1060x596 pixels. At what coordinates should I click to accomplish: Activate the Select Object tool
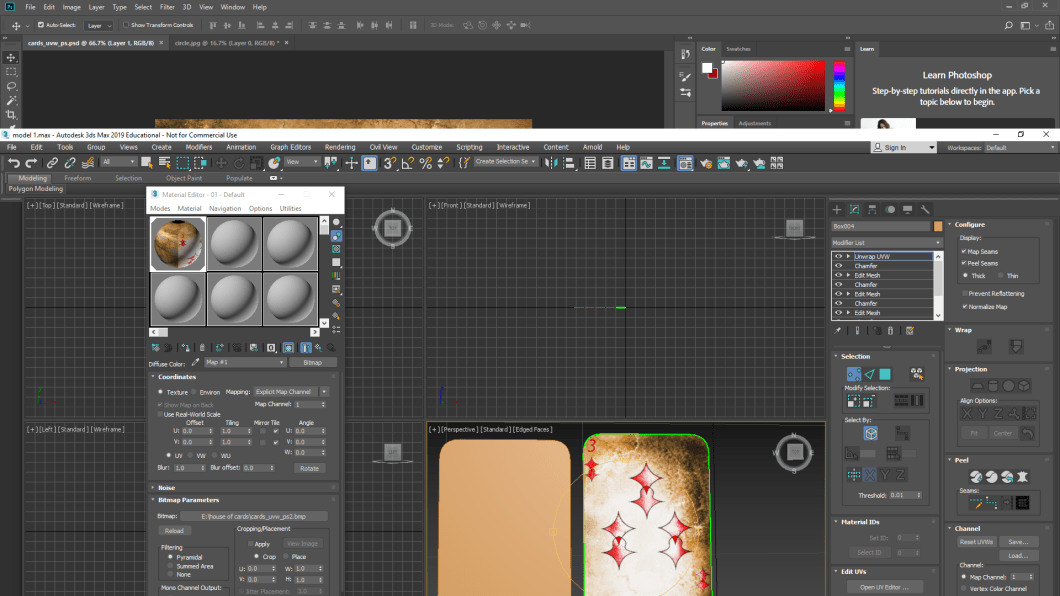click(147, 163)
